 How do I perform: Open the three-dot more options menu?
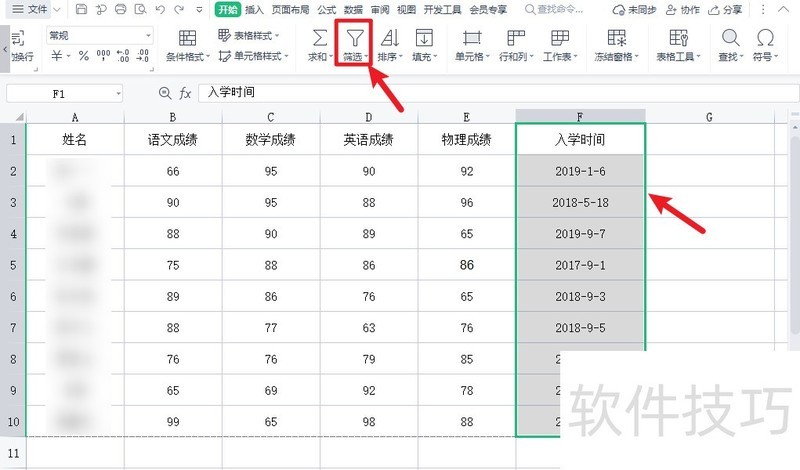[763, 10]
